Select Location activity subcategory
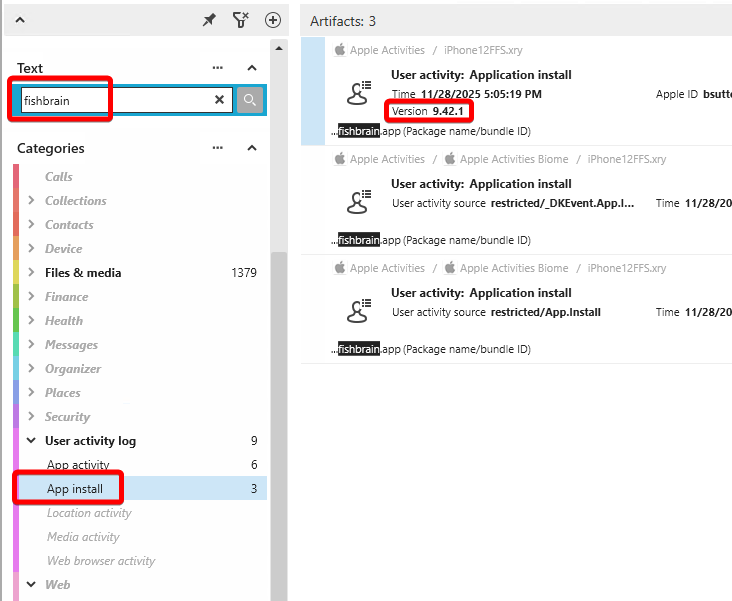Image resolution: width=732 pixels, height=601 pixels. pos(89,513)
